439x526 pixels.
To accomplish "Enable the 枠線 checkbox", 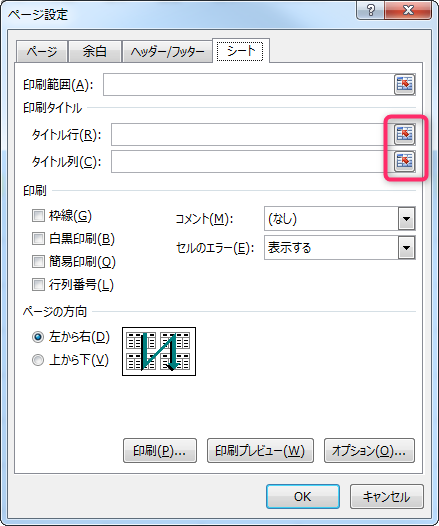I will [x=38, y=215].
